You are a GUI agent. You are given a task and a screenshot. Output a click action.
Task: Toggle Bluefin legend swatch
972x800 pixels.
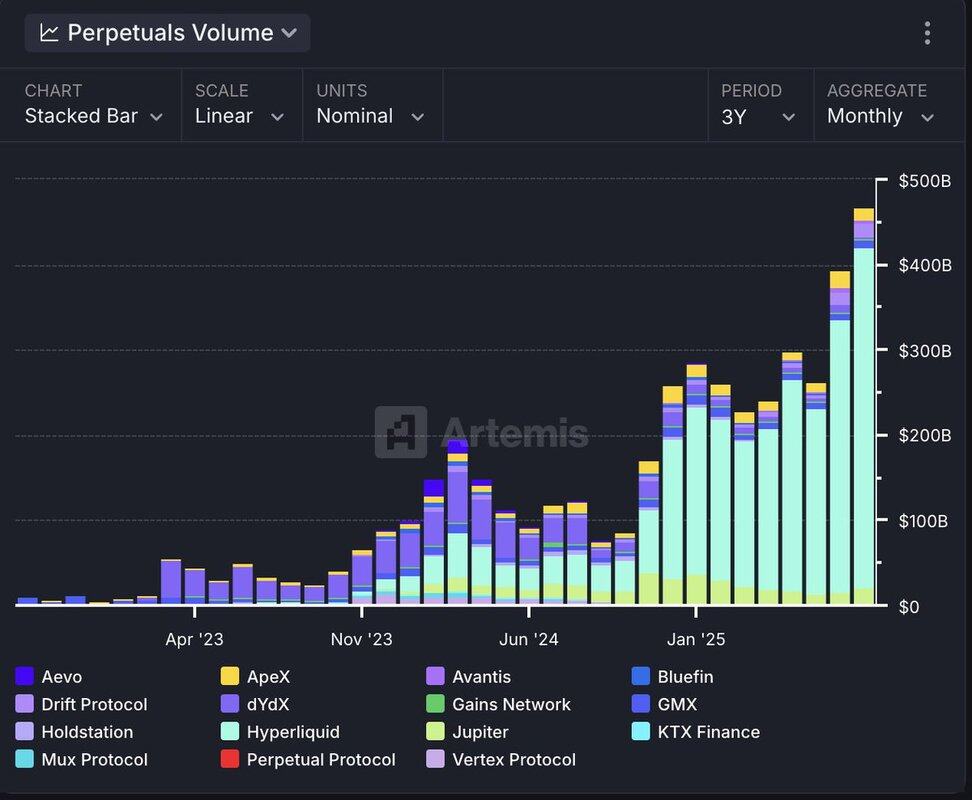(x=640, y=676)
